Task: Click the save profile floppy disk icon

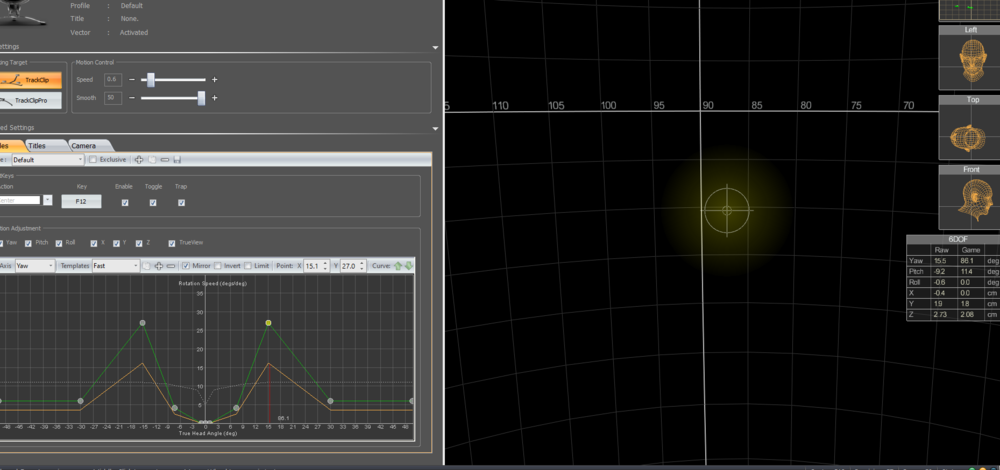Action: click(x=177, y=159)
